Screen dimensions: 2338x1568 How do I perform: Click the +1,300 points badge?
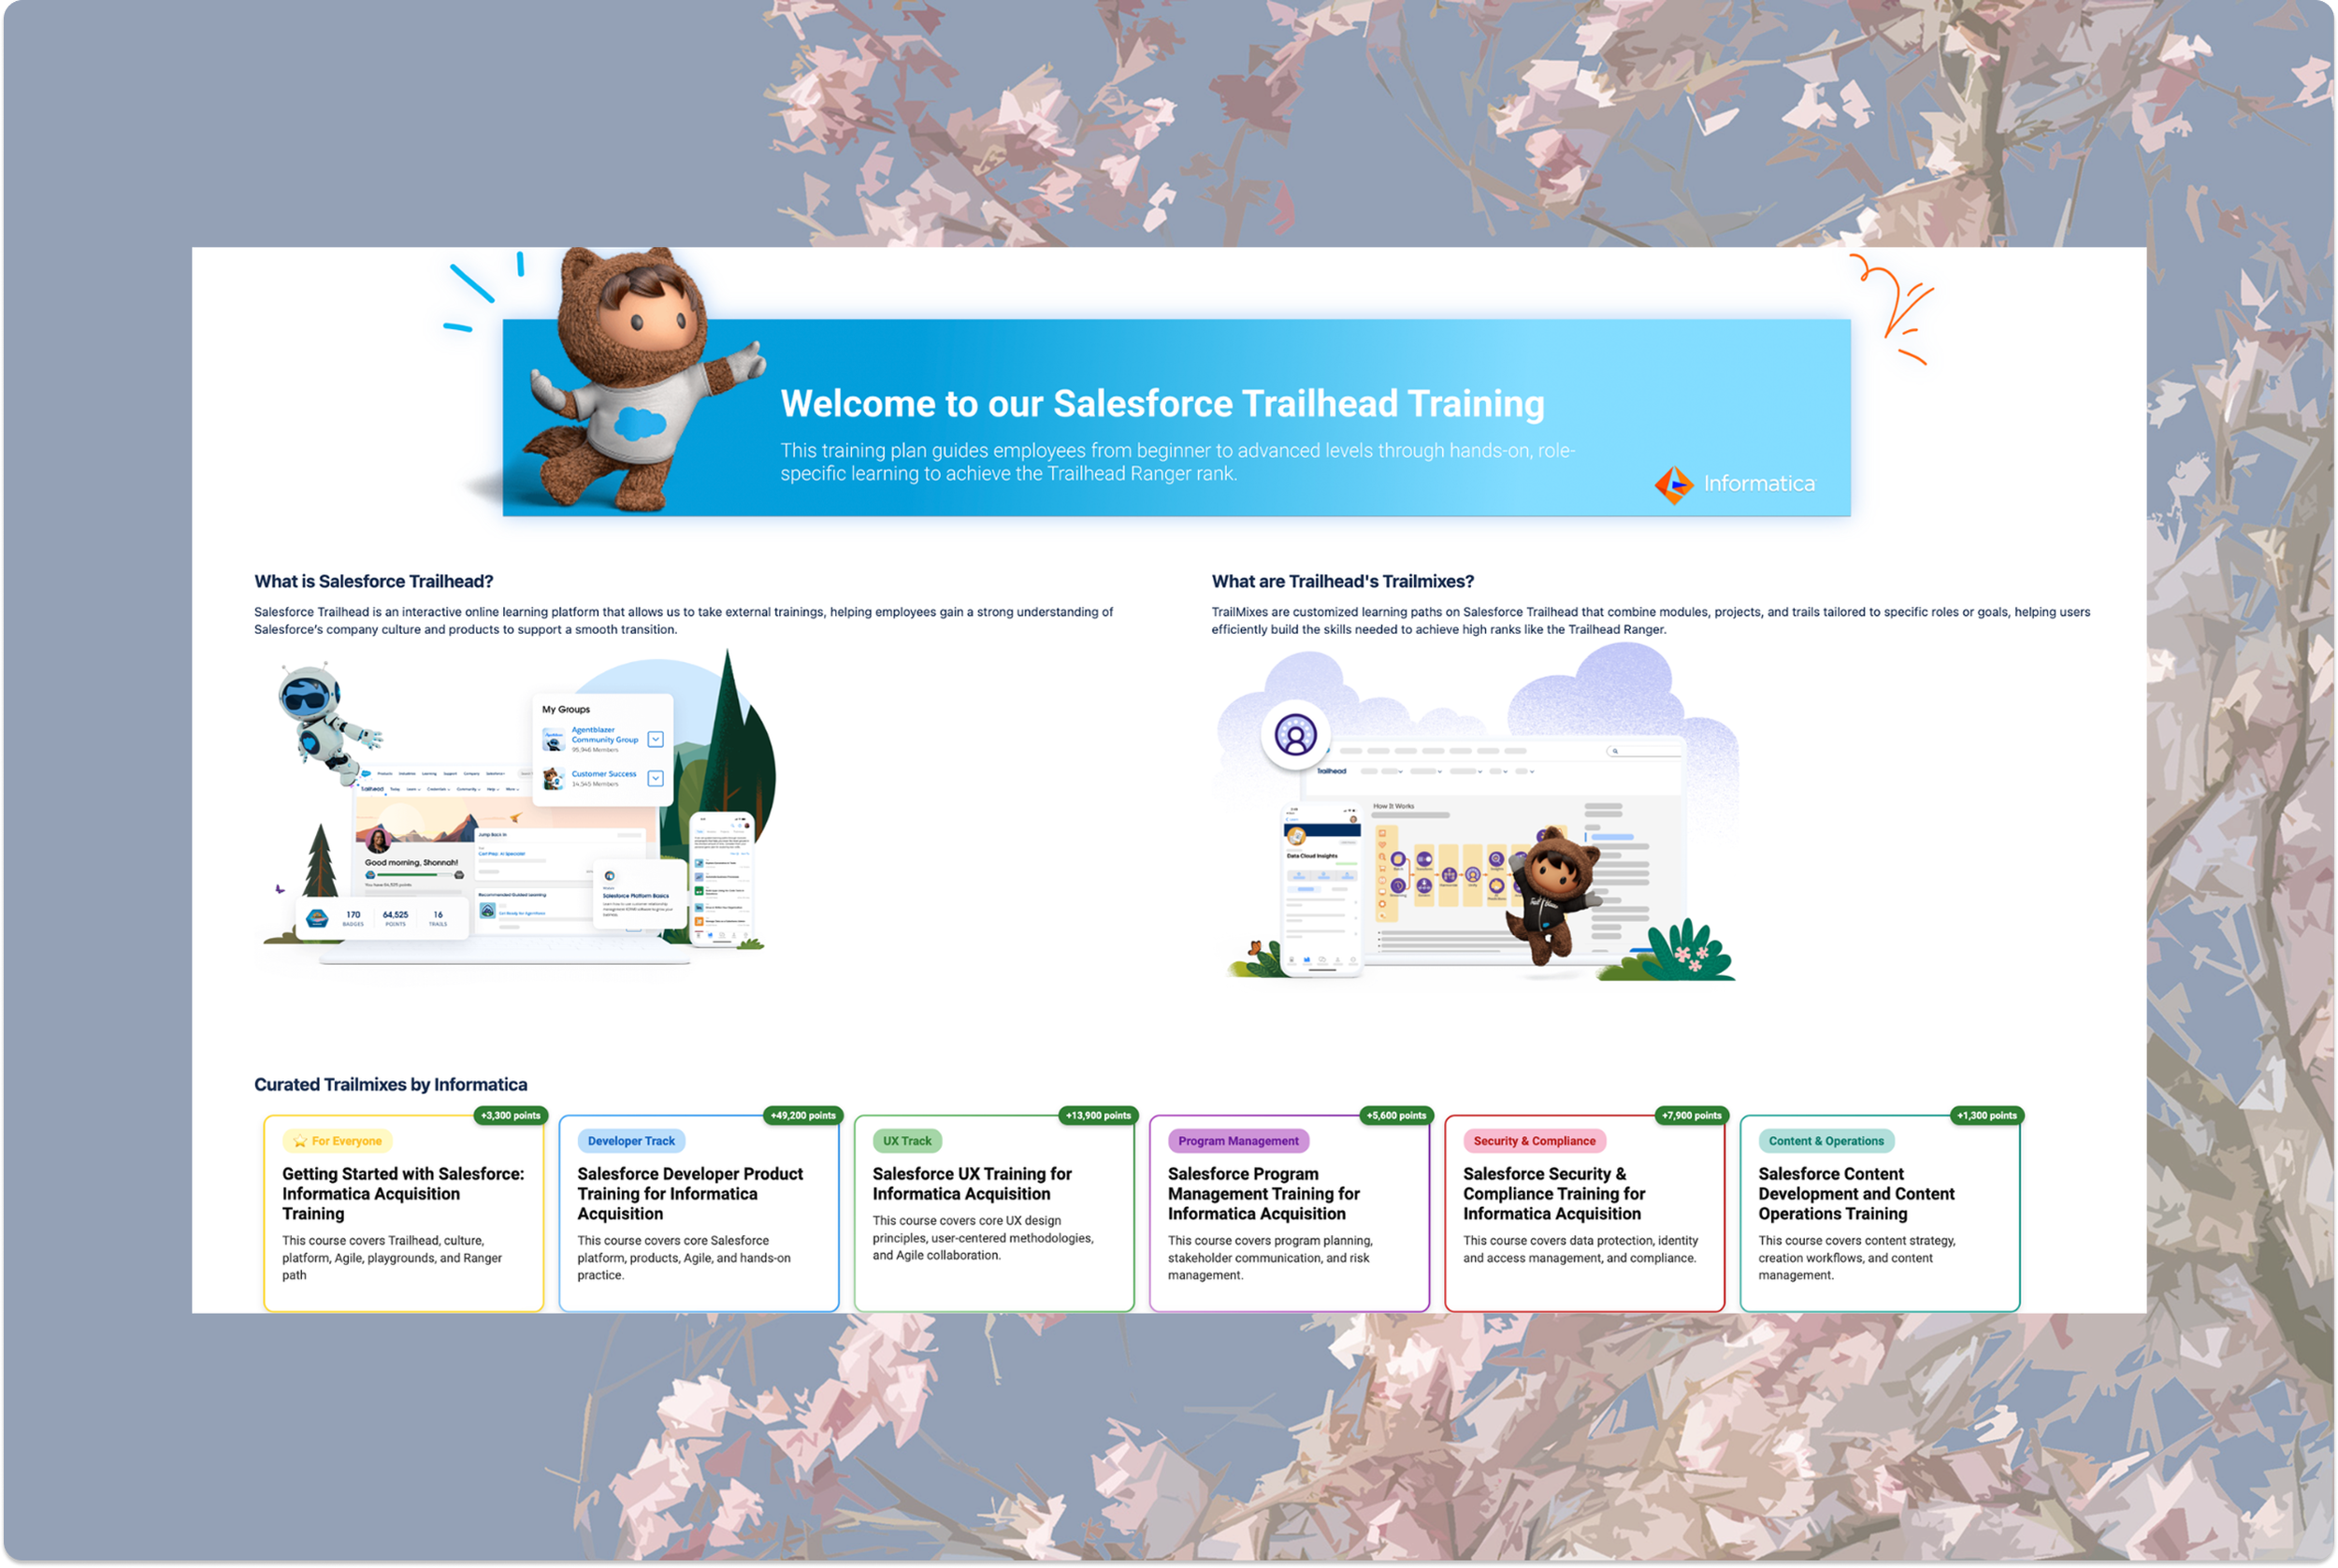click(x=1987, y=1115)
